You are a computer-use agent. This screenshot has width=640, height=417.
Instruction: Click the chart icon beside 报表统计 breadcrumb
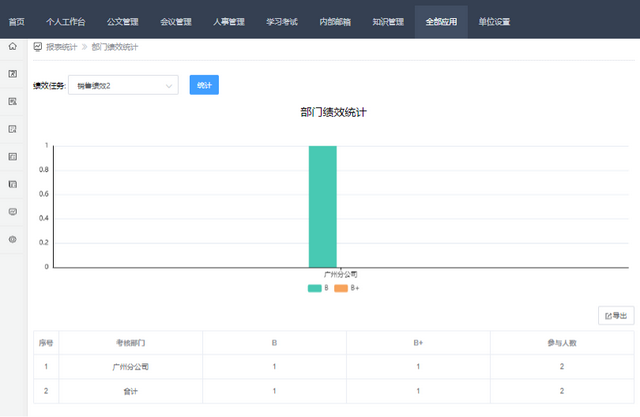(37, 47)
